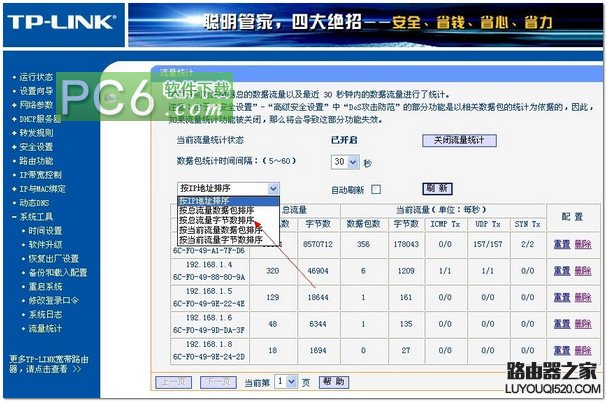Open 重启系统 under 系统工具

tap(45, 286)
